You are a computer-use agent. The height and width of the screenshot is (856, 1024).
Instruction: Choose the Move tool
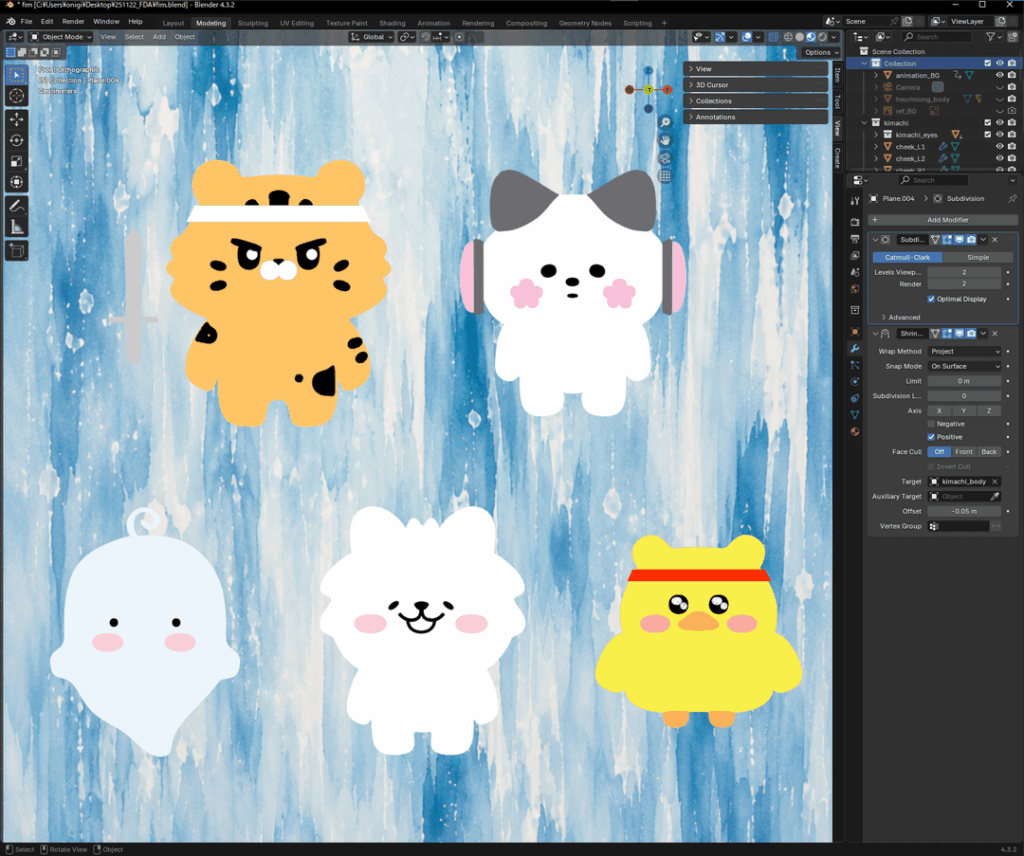pos(17,119)
